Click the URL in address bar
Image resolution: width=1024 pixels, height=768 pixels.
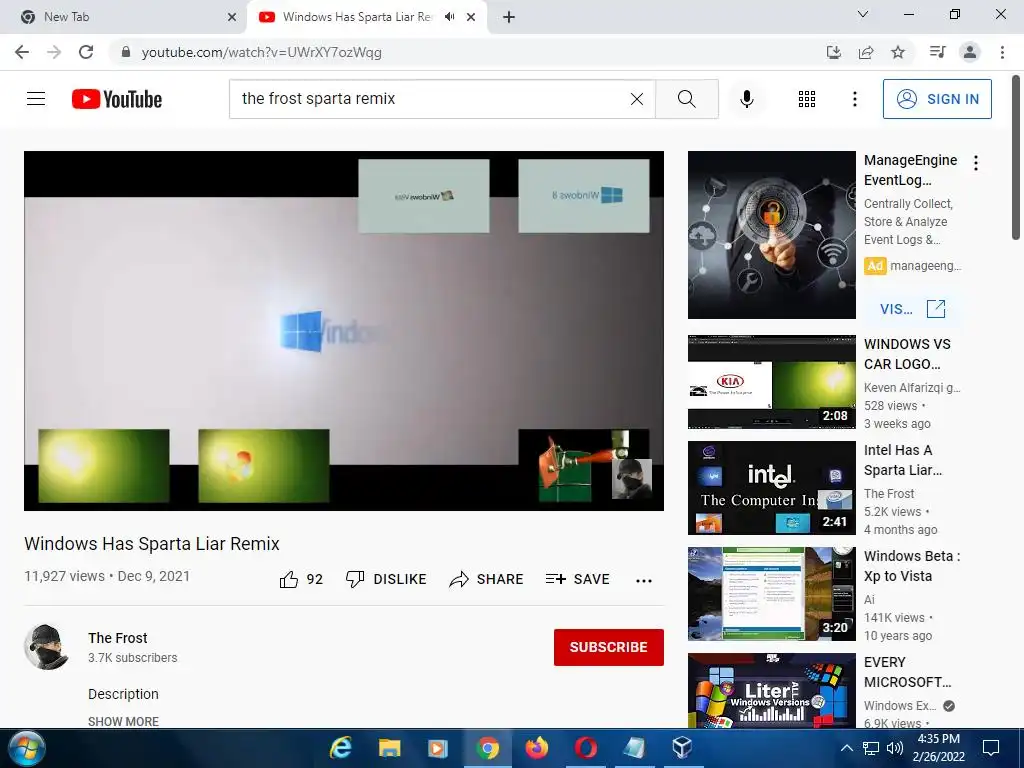(261, 52)
